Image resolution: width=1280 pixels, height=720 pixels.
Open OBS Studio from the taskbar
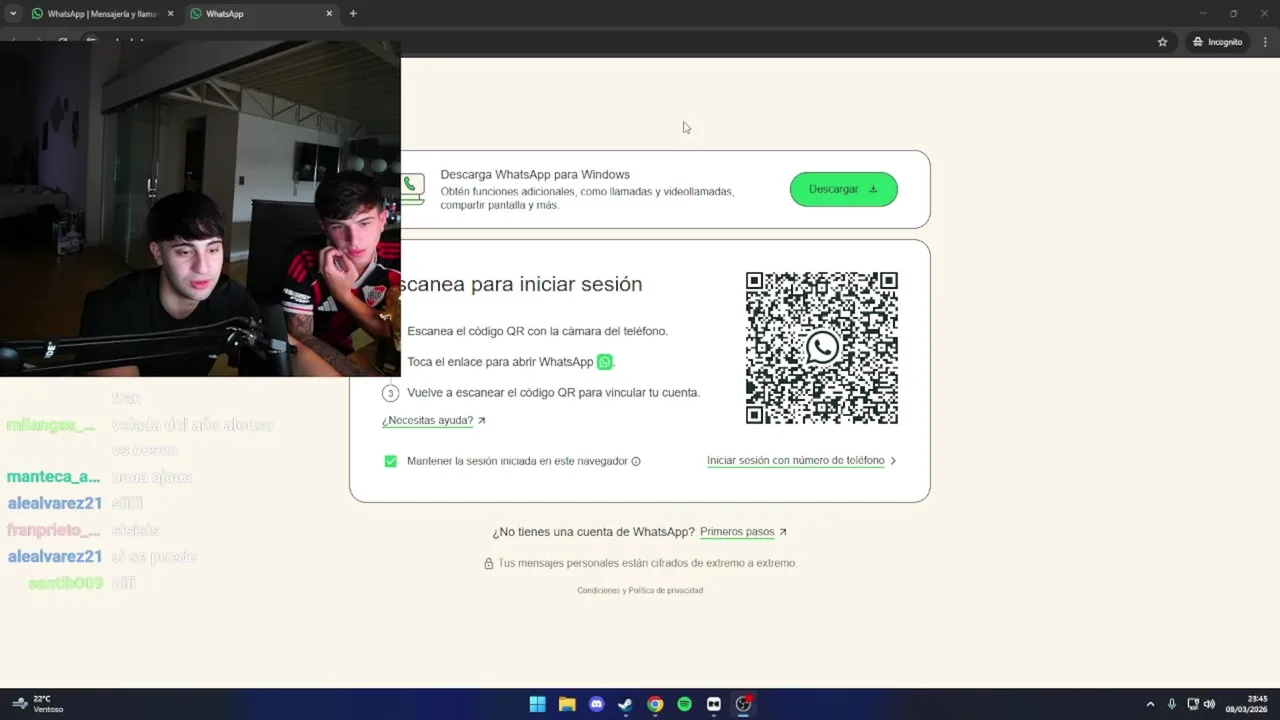coord(743,704)
